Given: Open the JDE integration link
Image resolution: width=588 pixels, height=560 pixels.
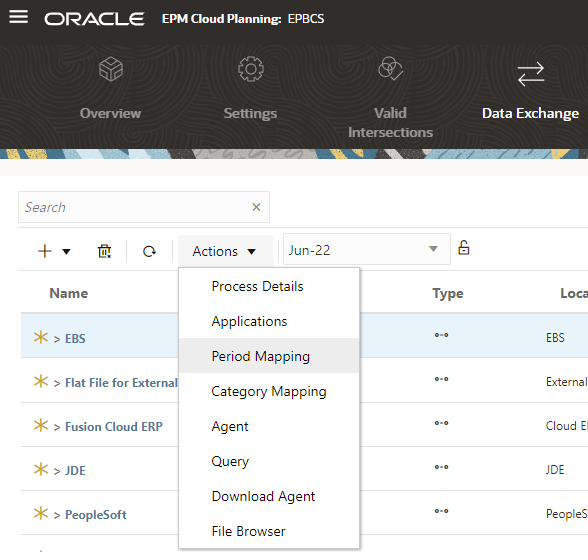Looking at the screenshot, I should [x=75, y=470].
